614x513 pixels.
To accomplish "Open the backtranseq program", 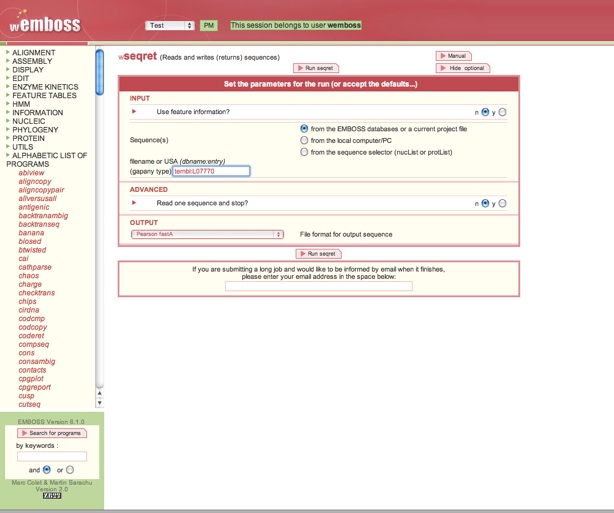I will [39, 224].
